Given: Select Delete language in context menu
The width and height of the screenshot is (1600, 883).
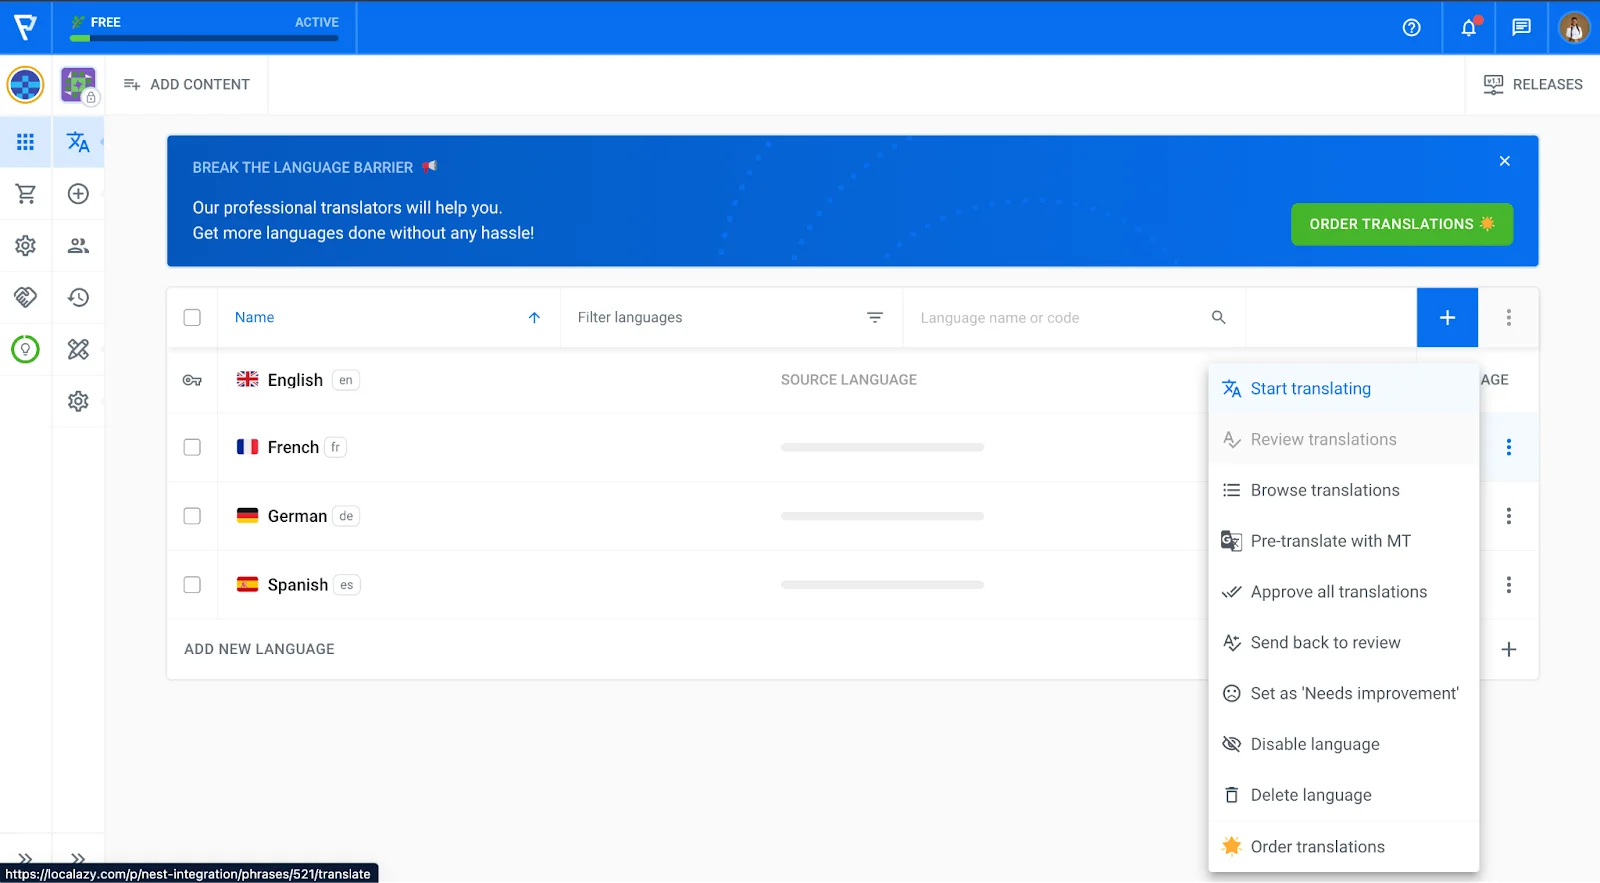Looking at the screenshot, I should 1310,795.
